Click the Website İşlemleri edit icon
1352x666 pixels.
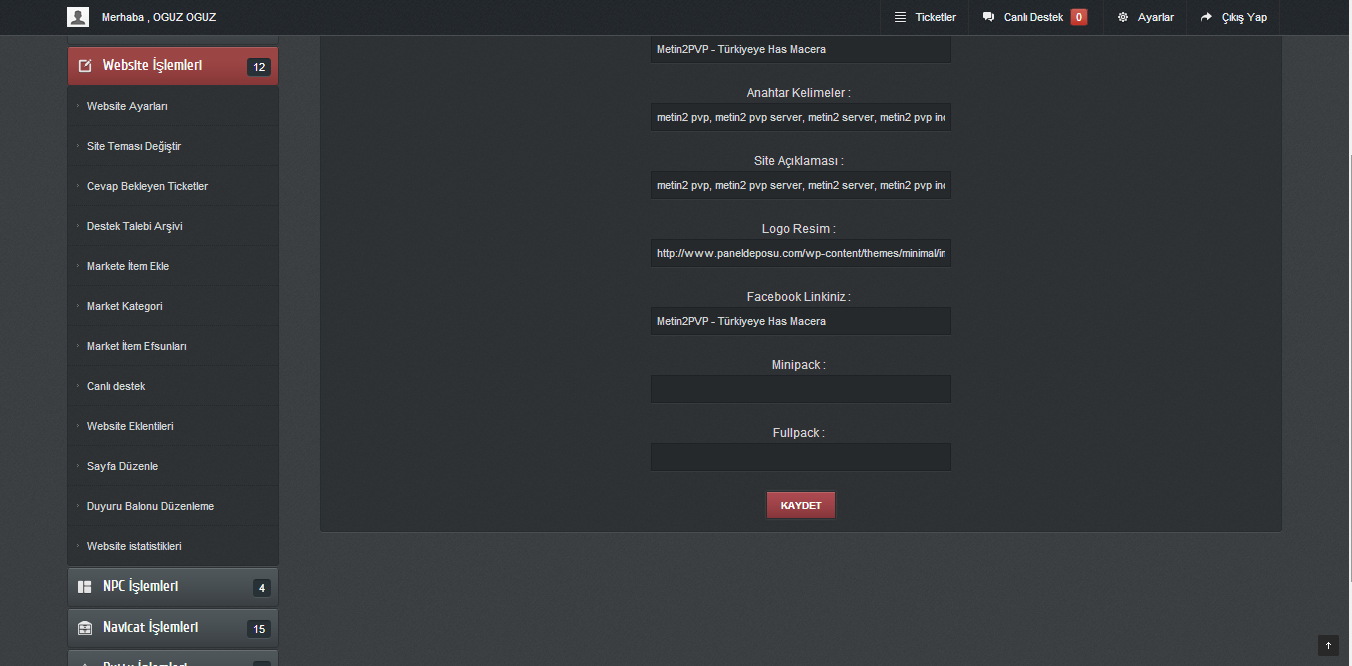point(85,66)
